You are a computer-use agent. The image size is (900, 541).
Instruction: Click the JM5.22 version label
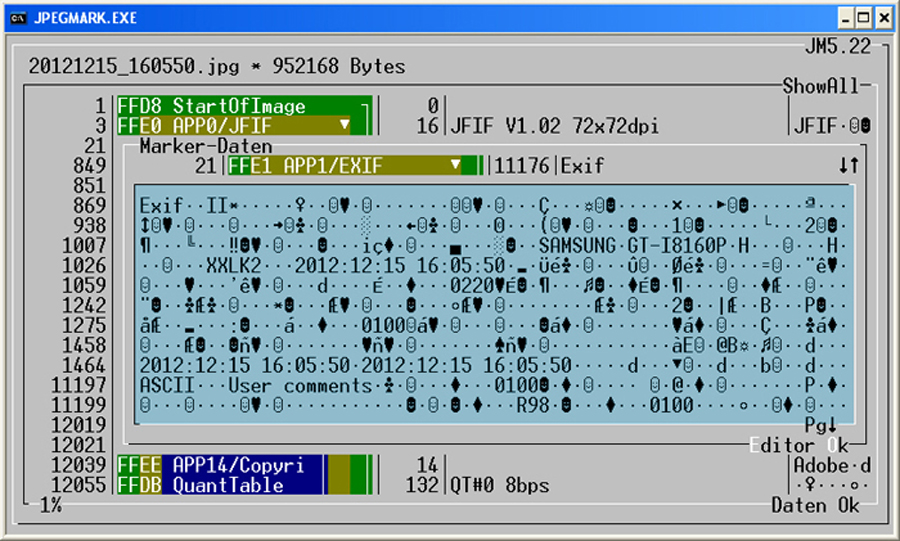(x=838, y=46)
